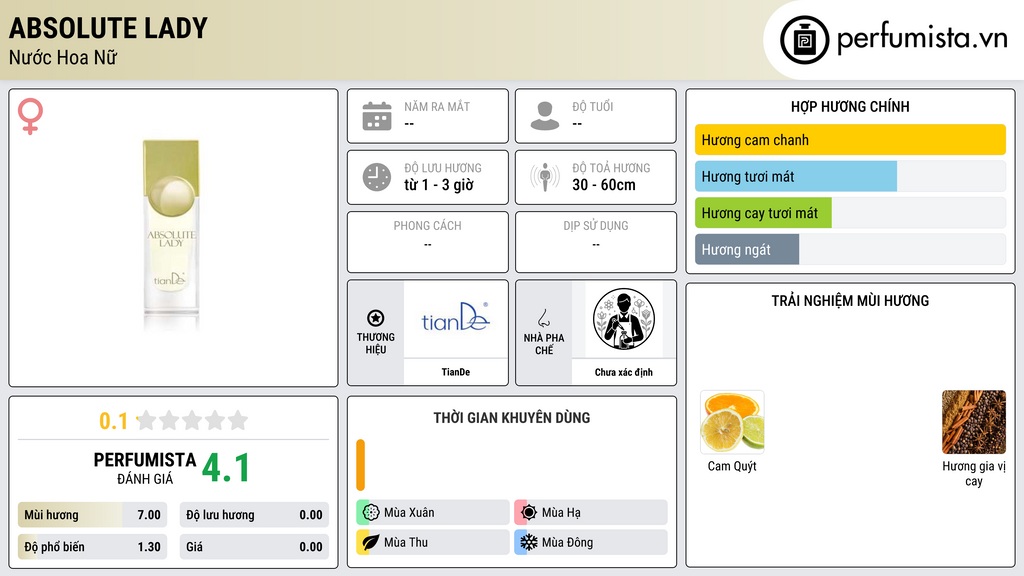Click the Mùa Hạ sun icon
Screen dimensions: 1024x576
click(x=529, y=513)
